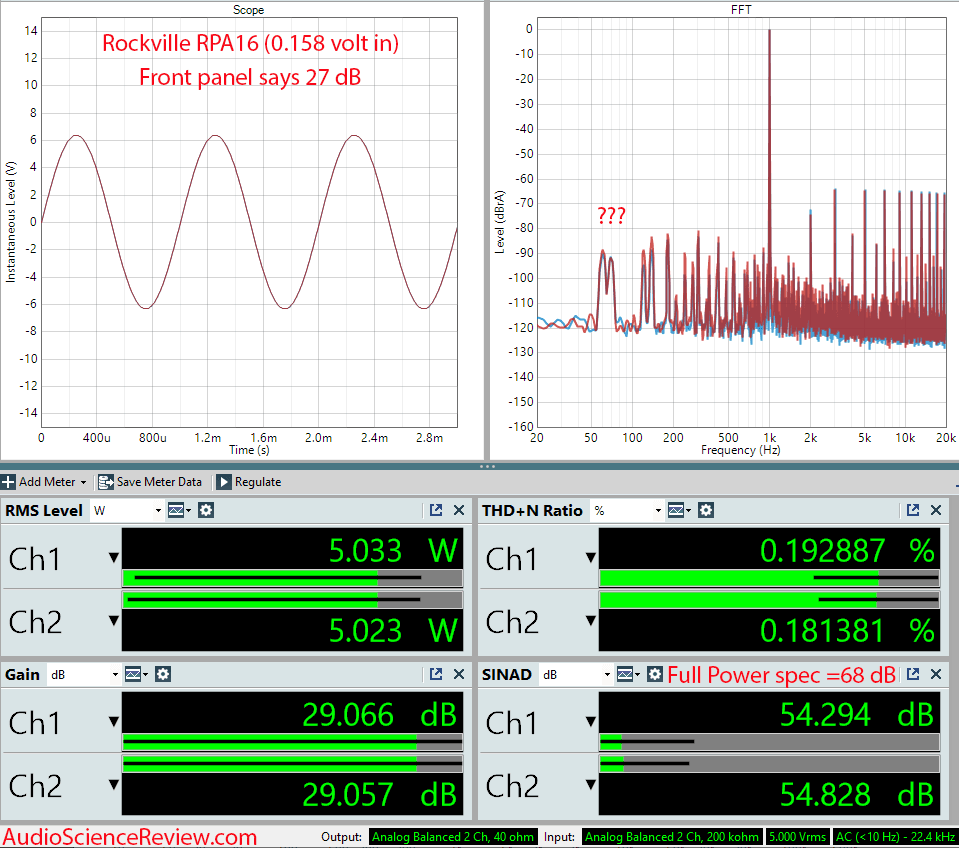Image resolution: width=959 pixels, height=848 pixels.
Task: Pop out the SINAD meter
Action: pyautogui.click(x=913, y=674)
